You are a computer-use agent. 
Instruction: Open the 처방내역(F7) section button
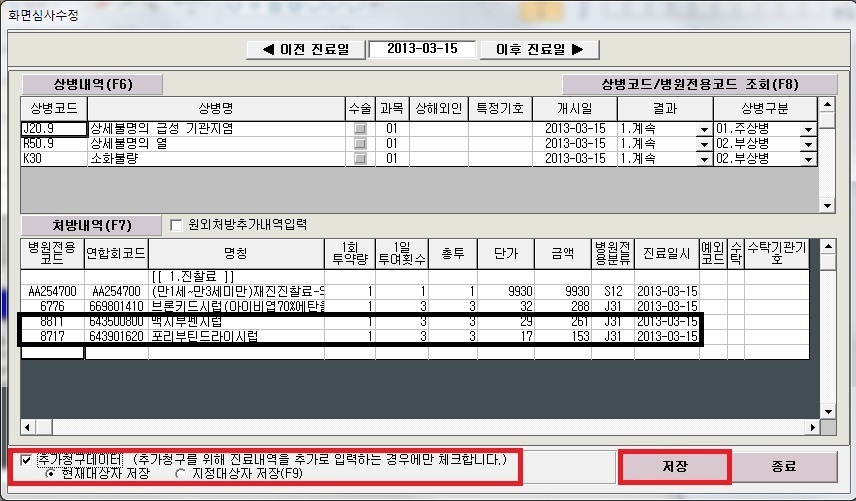click(x=92, y=224)
